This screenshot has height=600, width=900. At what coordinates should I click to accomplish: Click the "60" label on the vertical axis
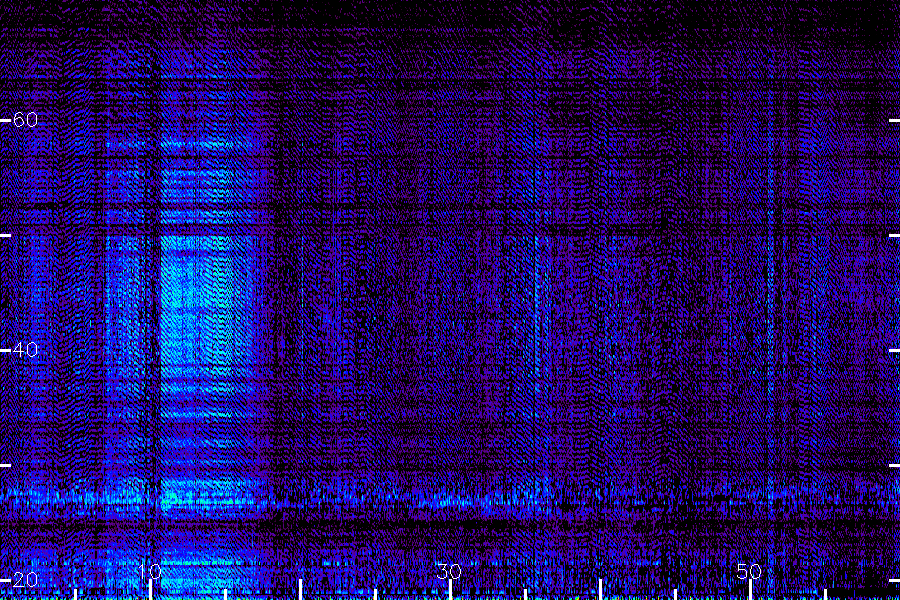pos(25,119)
